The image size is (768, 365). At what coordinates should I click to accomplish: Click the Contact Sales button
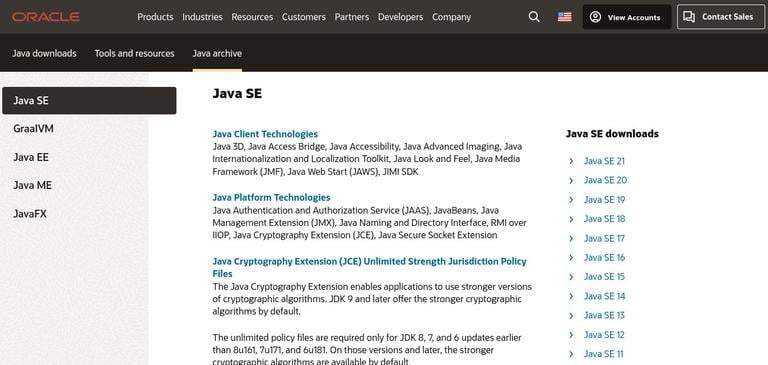pos(720,17)
